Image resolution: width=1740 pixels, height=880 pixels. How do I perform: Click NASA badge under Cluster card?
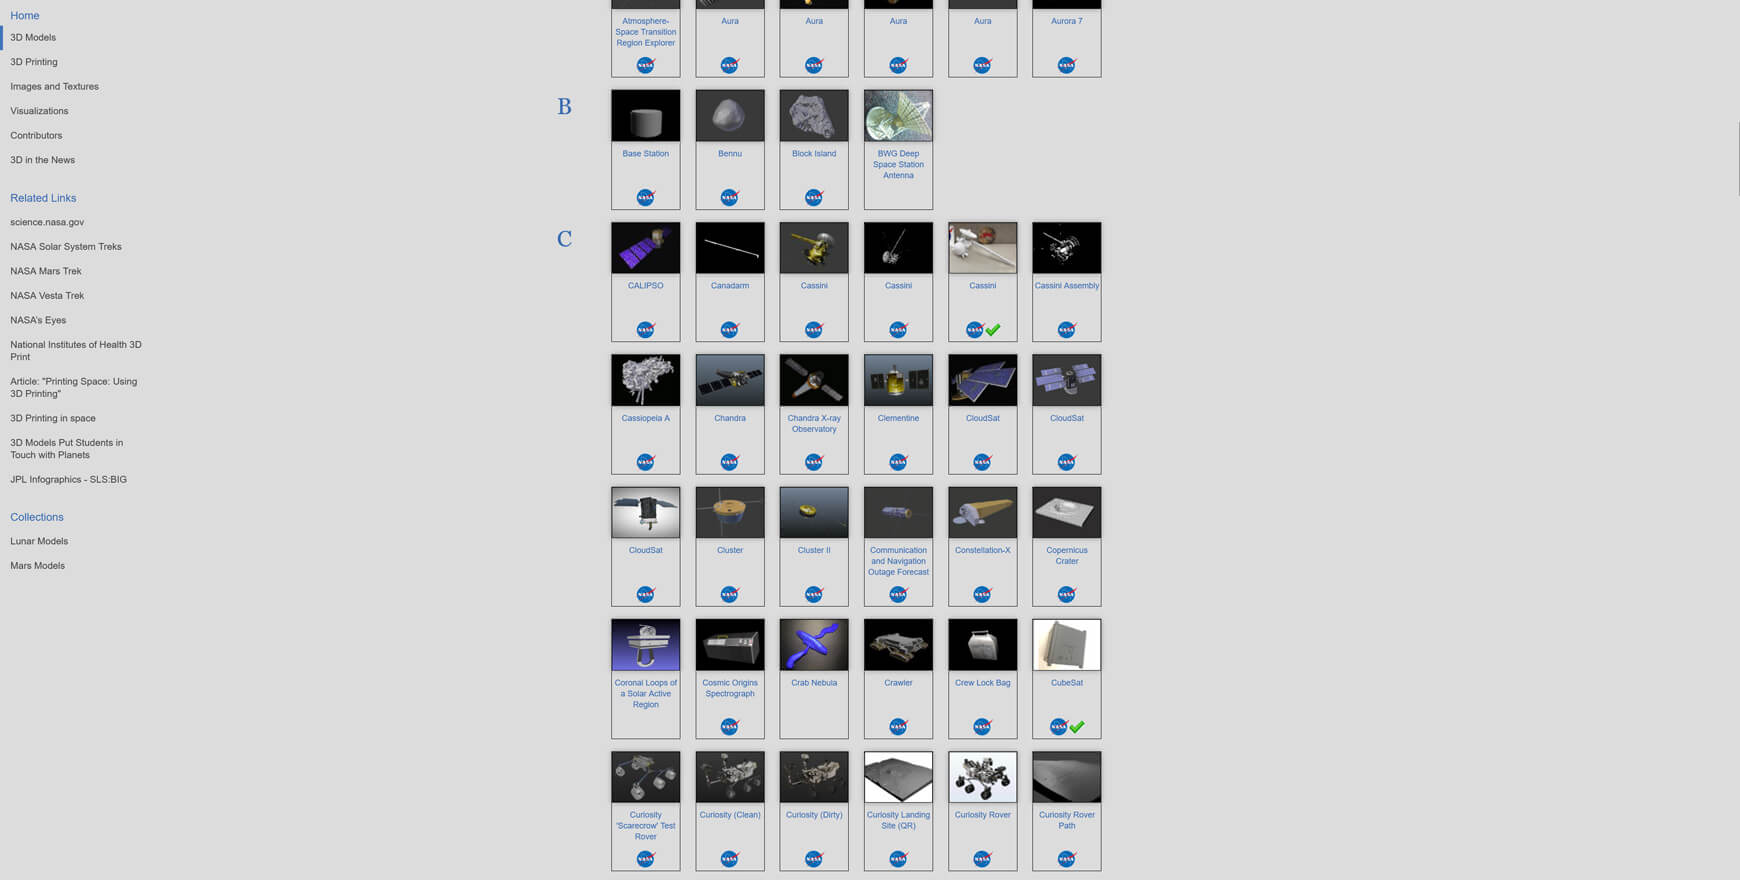coord(730,594)
